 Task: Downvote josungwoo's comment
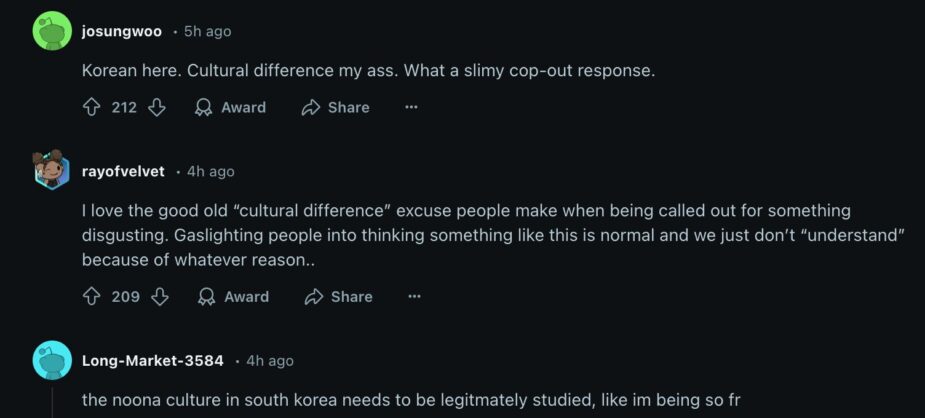click(156, 107)
